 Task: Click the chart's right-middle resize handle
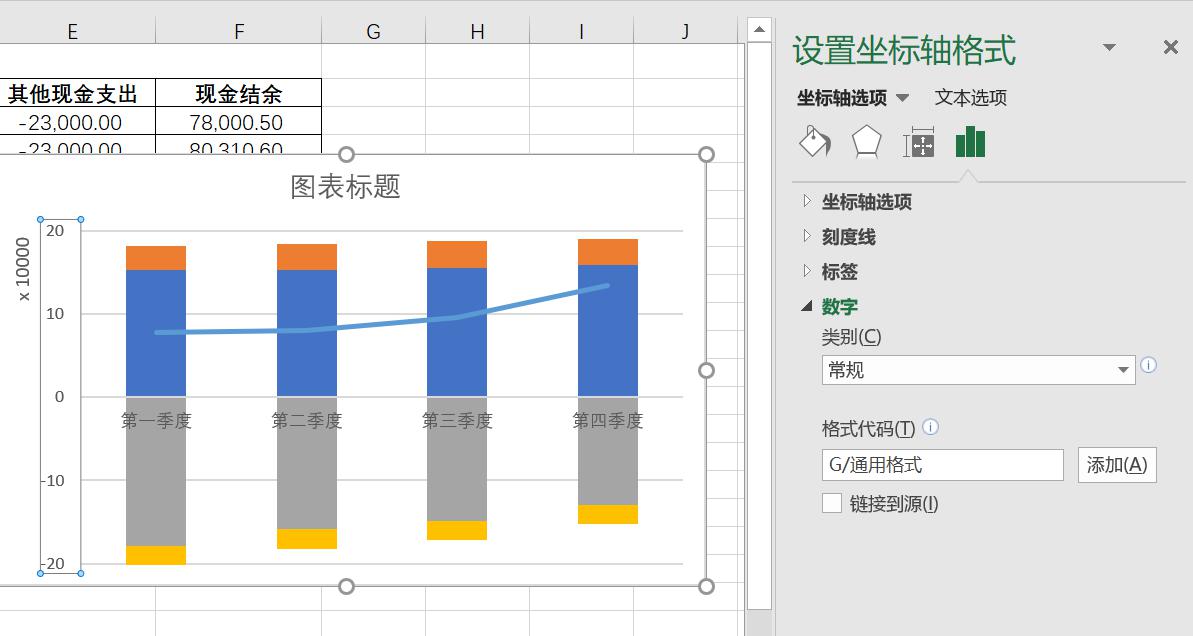706,370
